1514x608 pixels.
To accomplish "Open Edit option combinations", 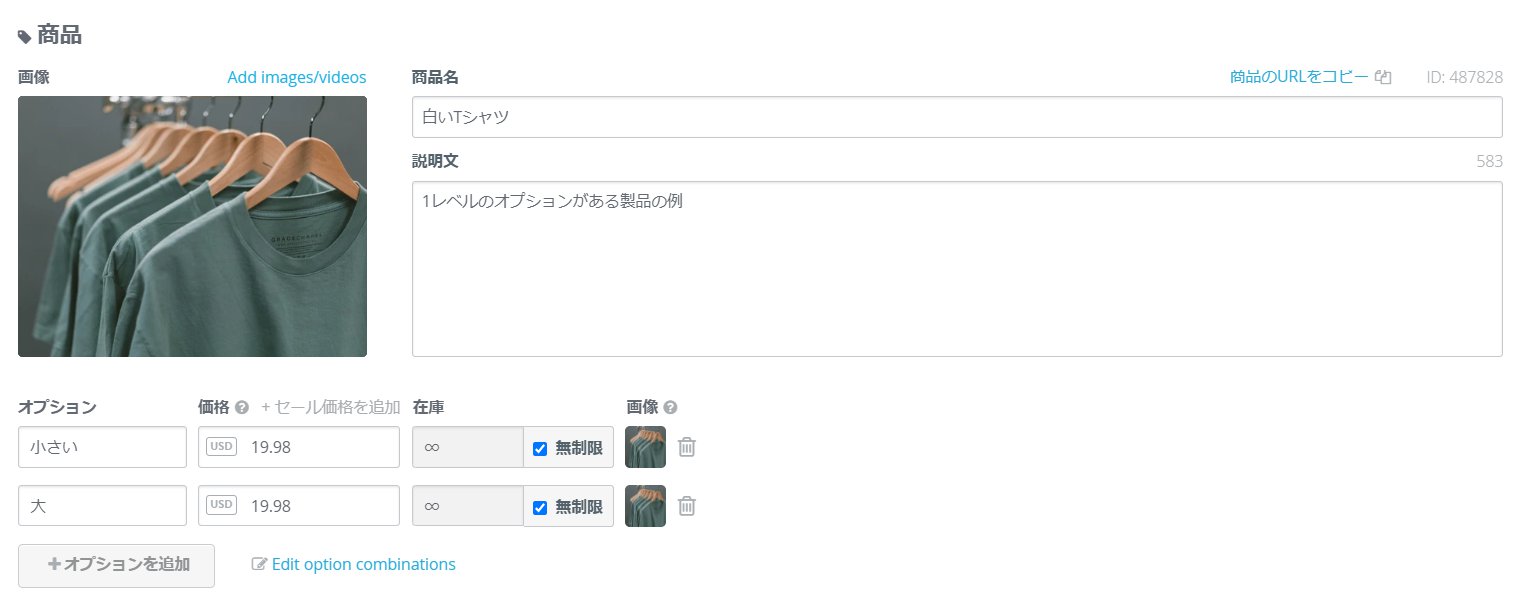I will click(x=354, y=565).
